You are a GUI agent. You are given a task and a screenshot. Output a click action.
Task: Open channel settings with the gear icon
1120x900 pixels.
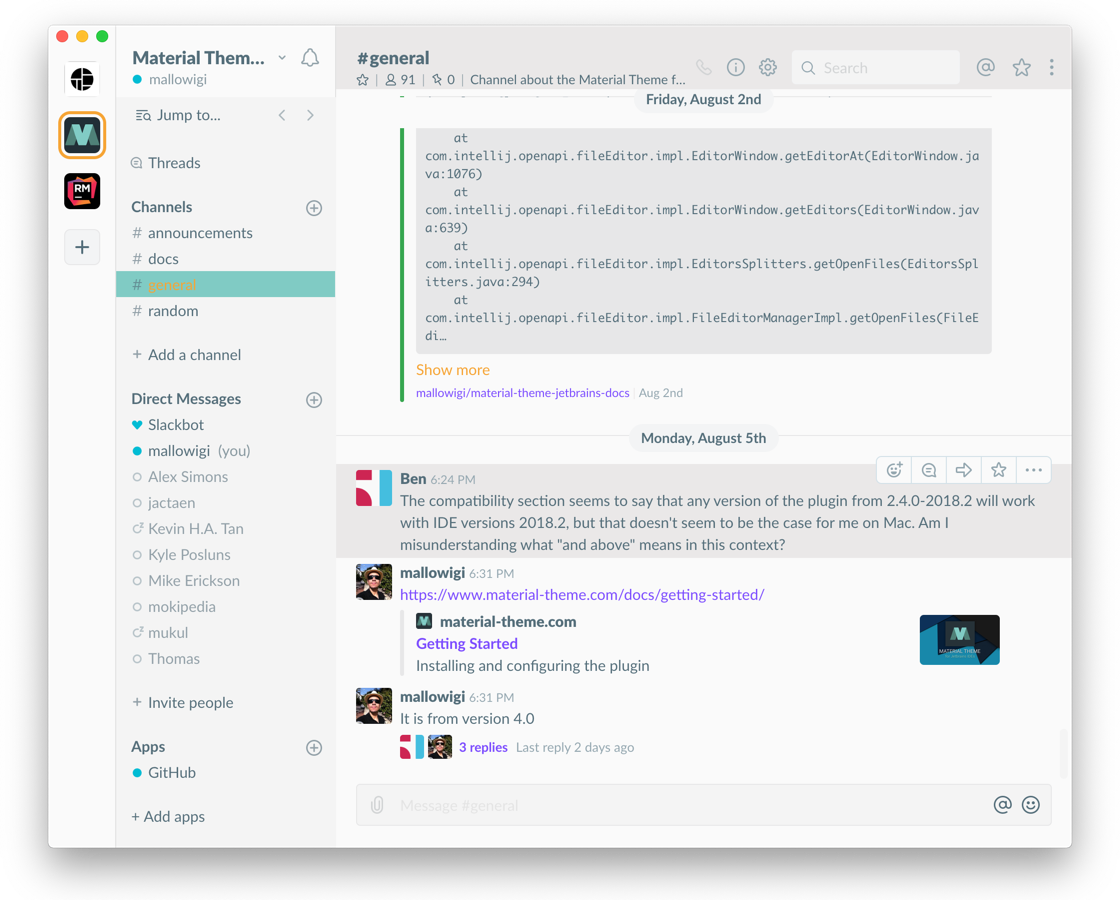[767, 66]
